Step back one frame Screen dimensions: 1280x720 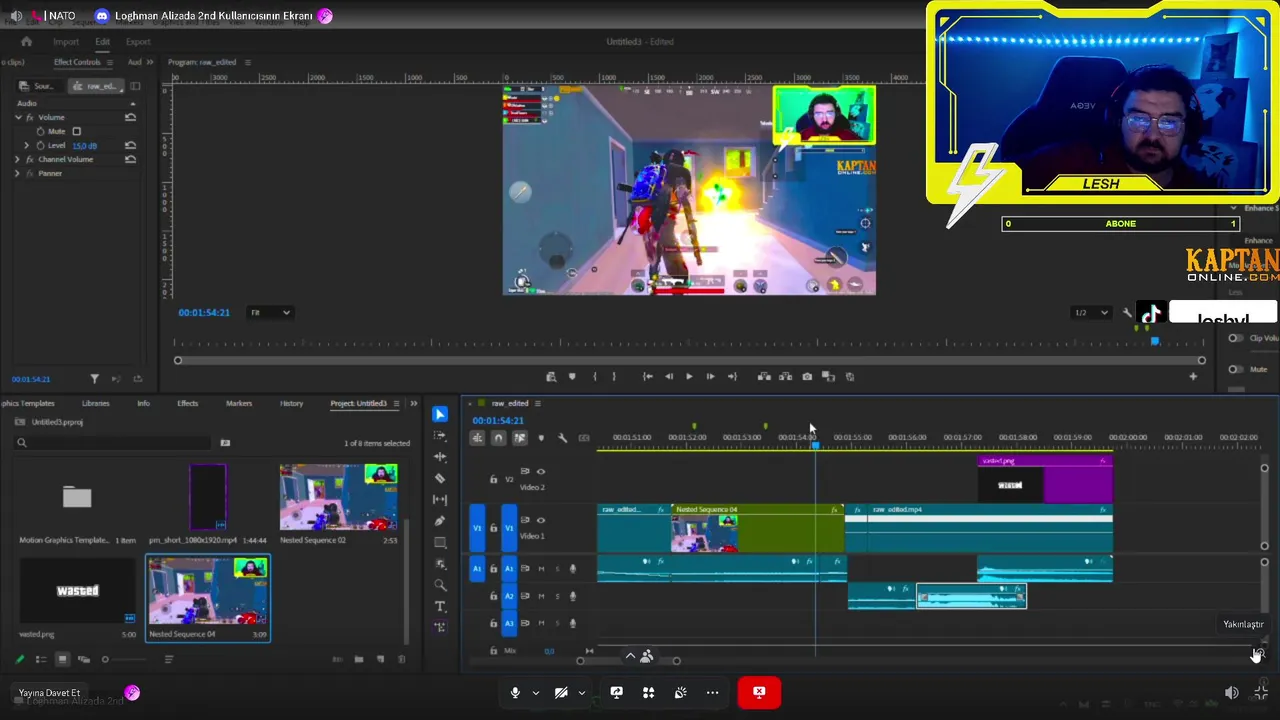point(669,377)
